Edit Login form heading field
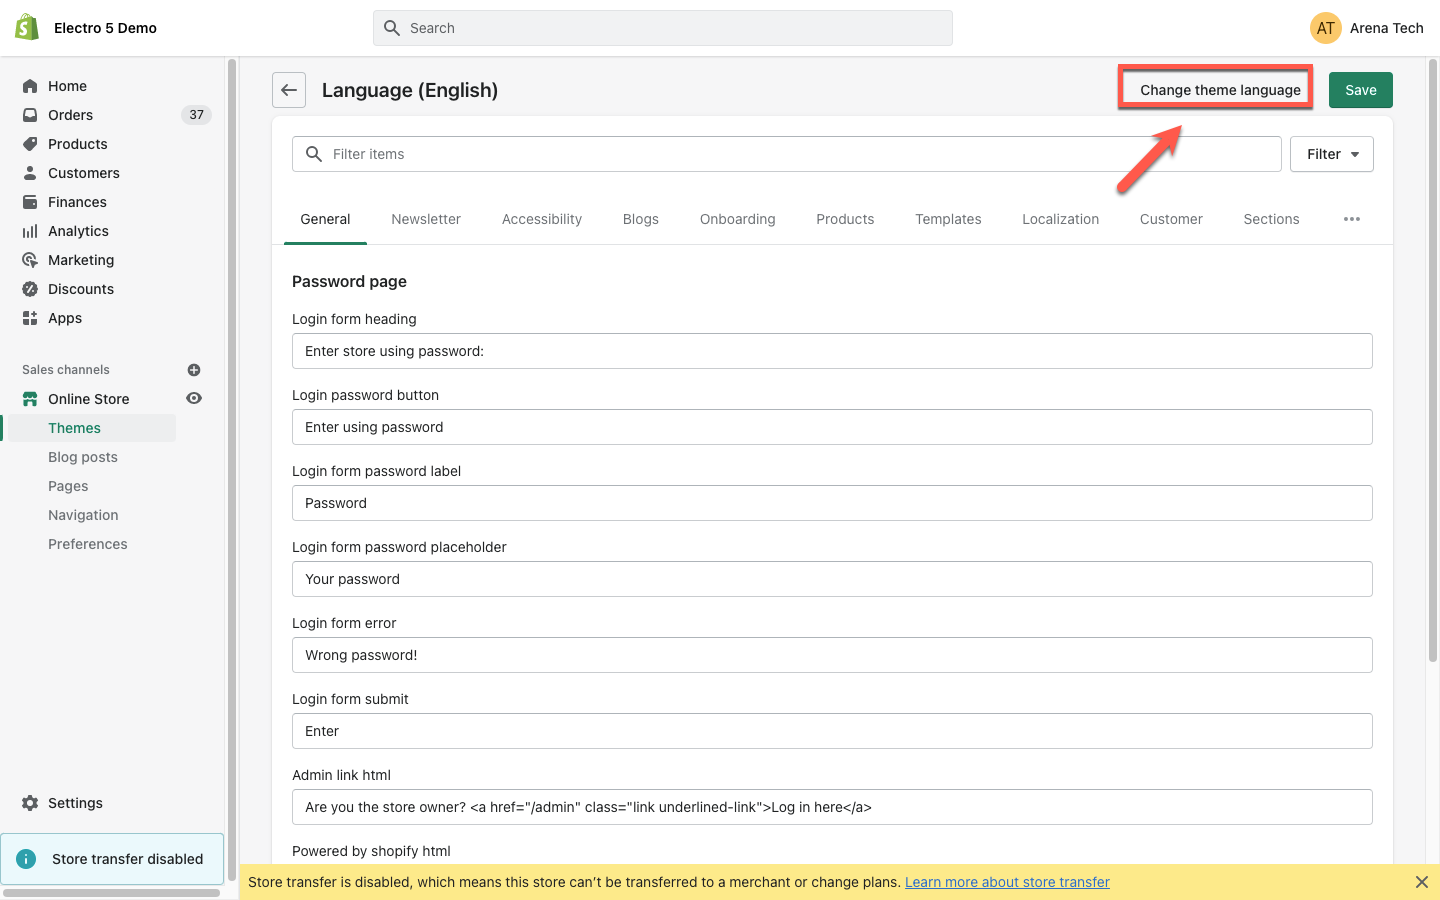 click(832, 351)
